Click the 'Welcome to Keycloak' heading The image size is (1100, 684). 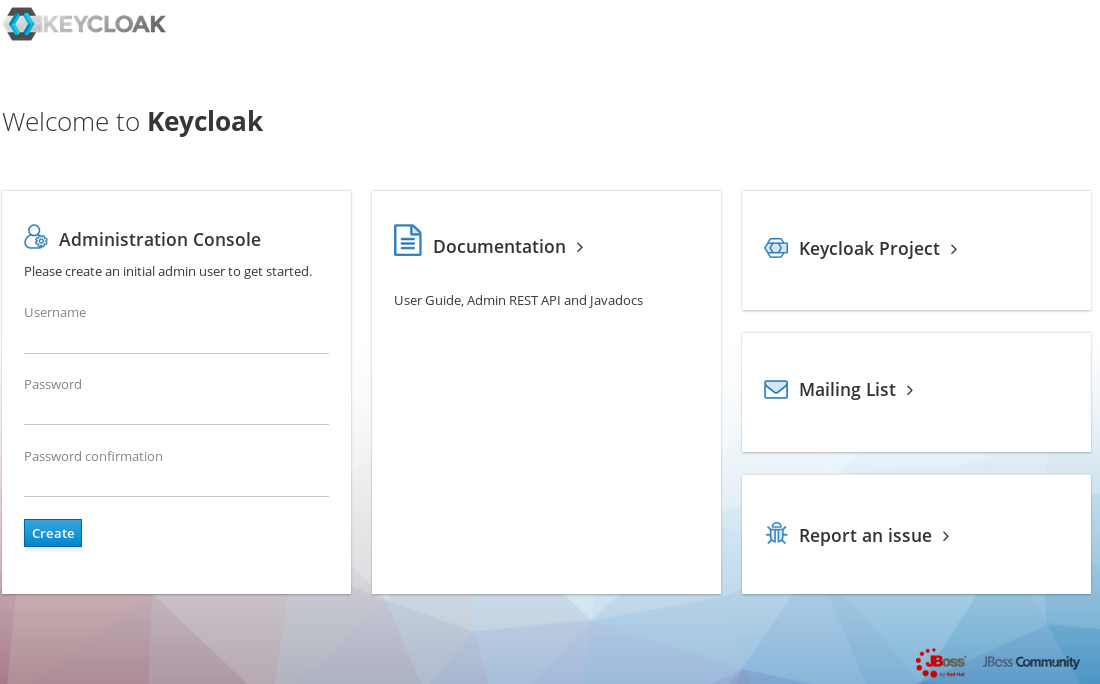[133, 122]
